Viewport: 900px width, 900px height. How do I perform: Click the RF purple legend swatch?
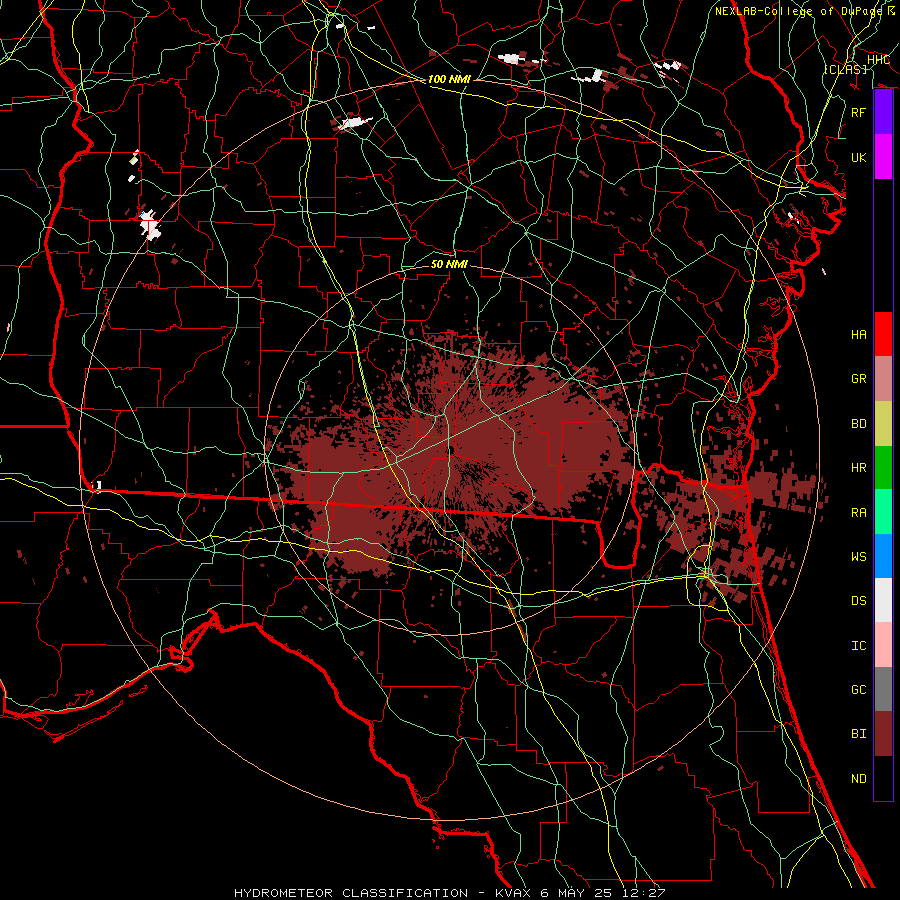click(883, 112)
